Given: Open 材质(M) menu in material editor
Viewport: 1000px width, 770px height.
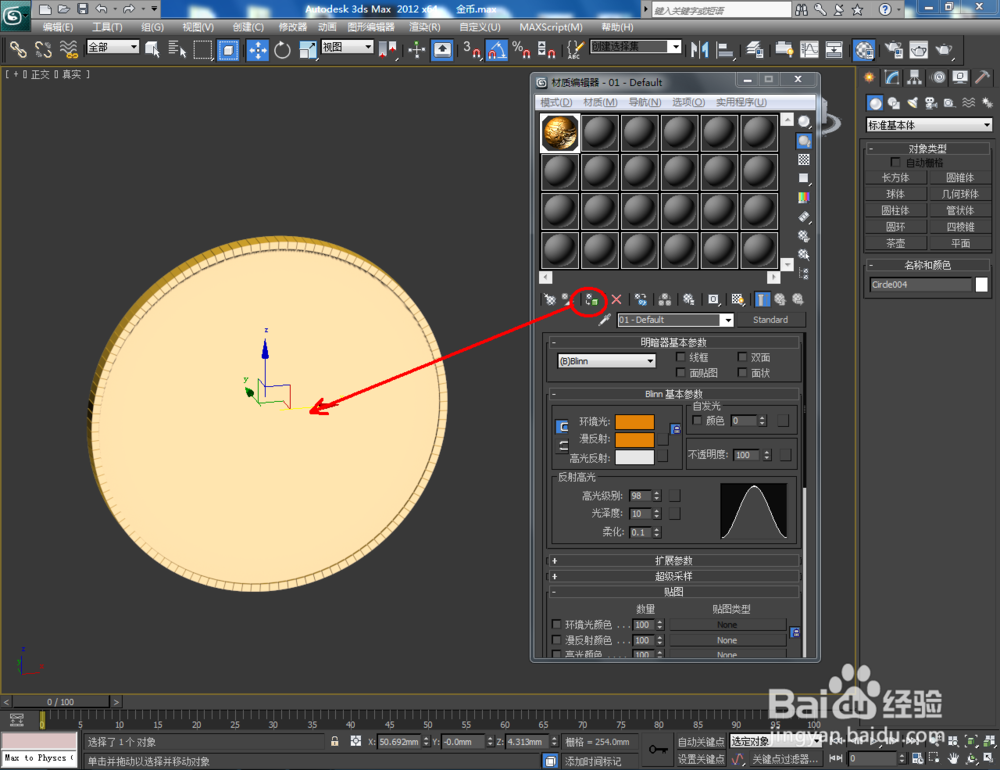Looking at the screenshot, I should [600, 102].
